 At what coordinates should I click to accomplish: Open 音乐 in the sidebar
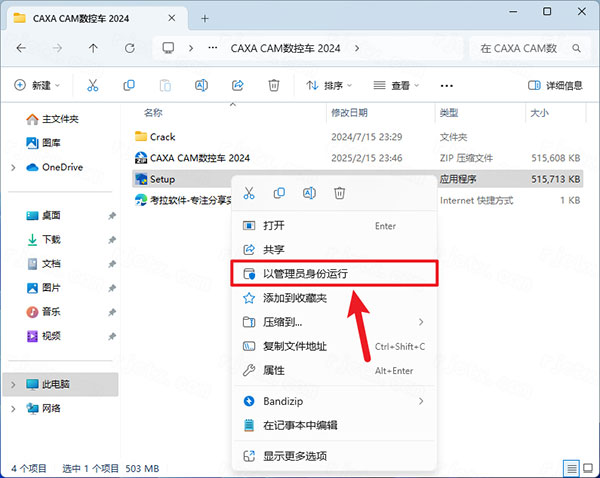43,312
